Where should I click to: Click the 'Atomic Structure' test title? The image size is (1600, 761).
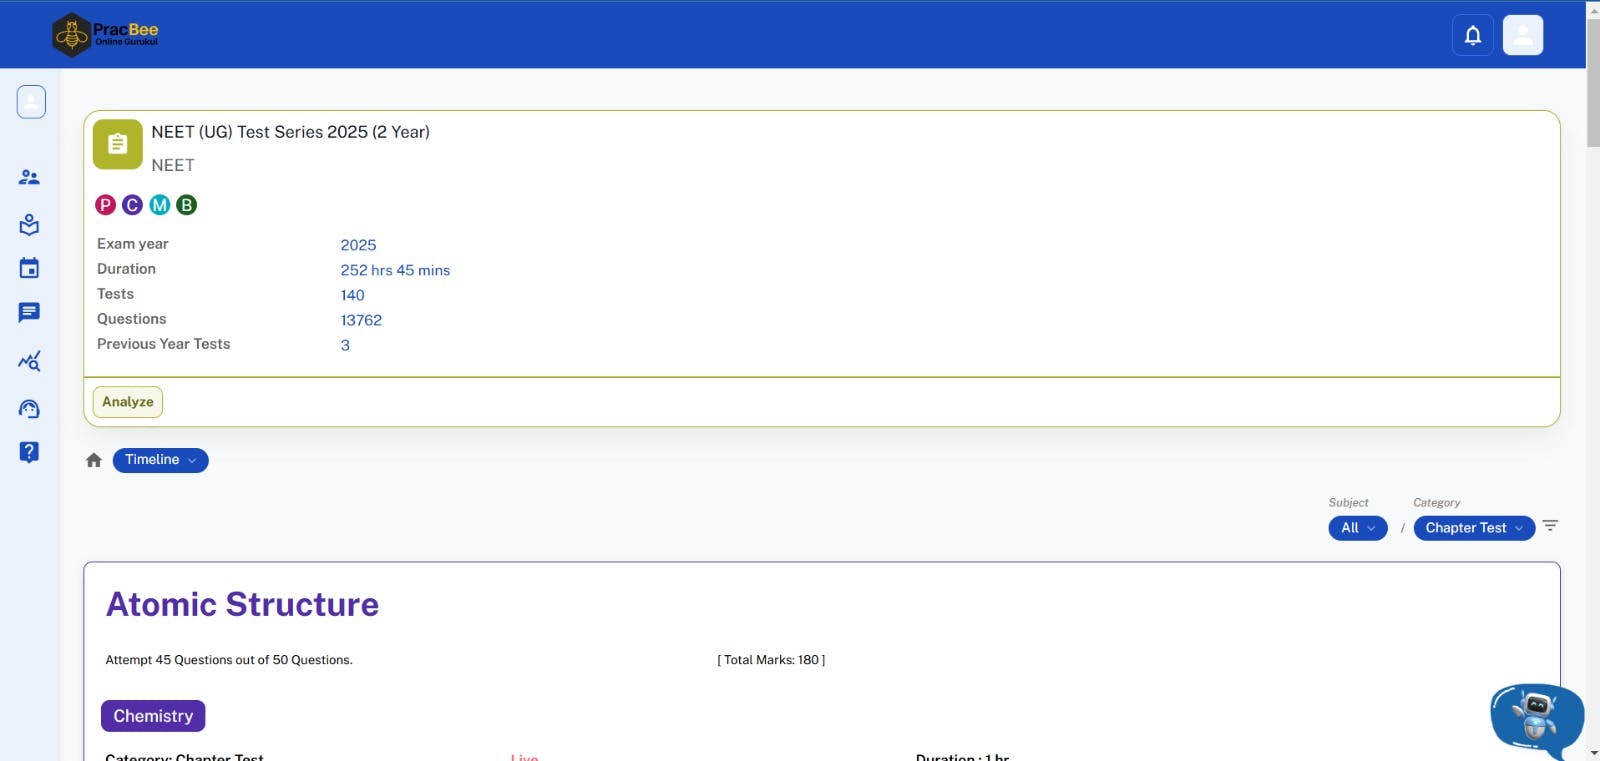pyautogui.click(x=242, y=604)
